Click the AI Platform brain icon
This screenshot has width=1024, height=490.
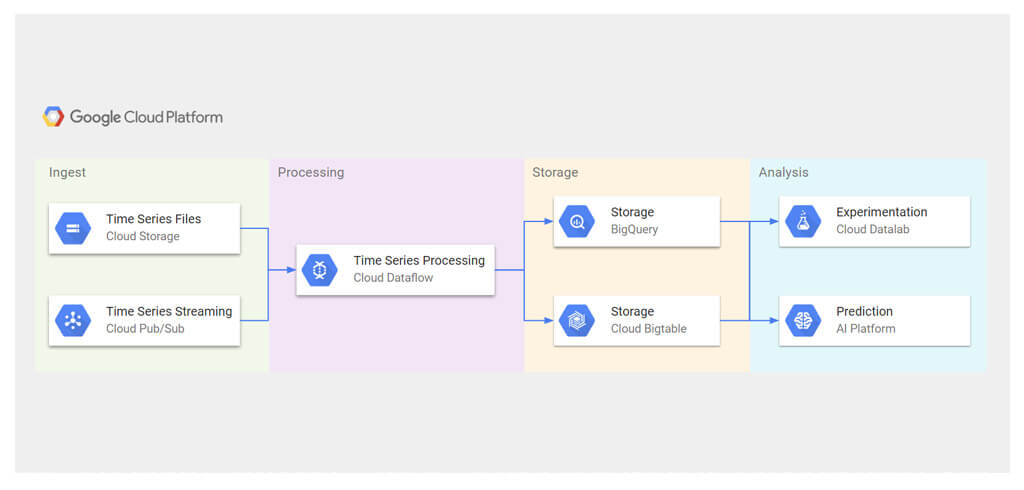[803, 321]
